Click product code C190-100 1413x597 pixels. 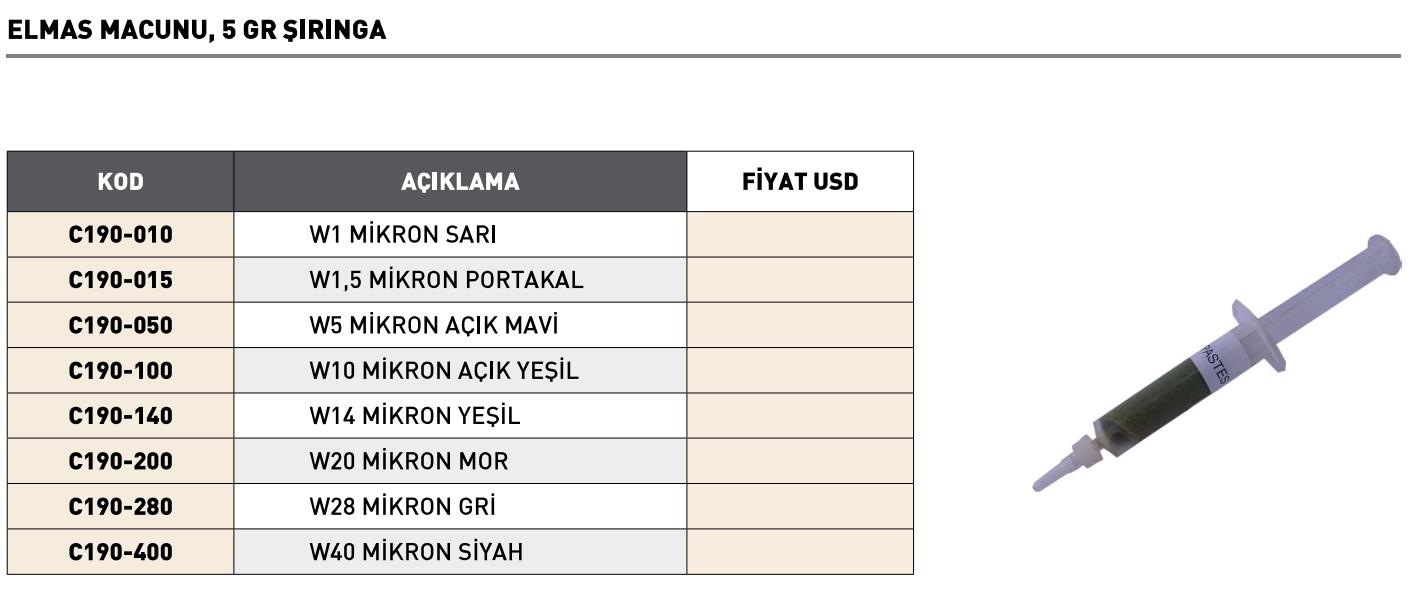[x=120, y=371]
